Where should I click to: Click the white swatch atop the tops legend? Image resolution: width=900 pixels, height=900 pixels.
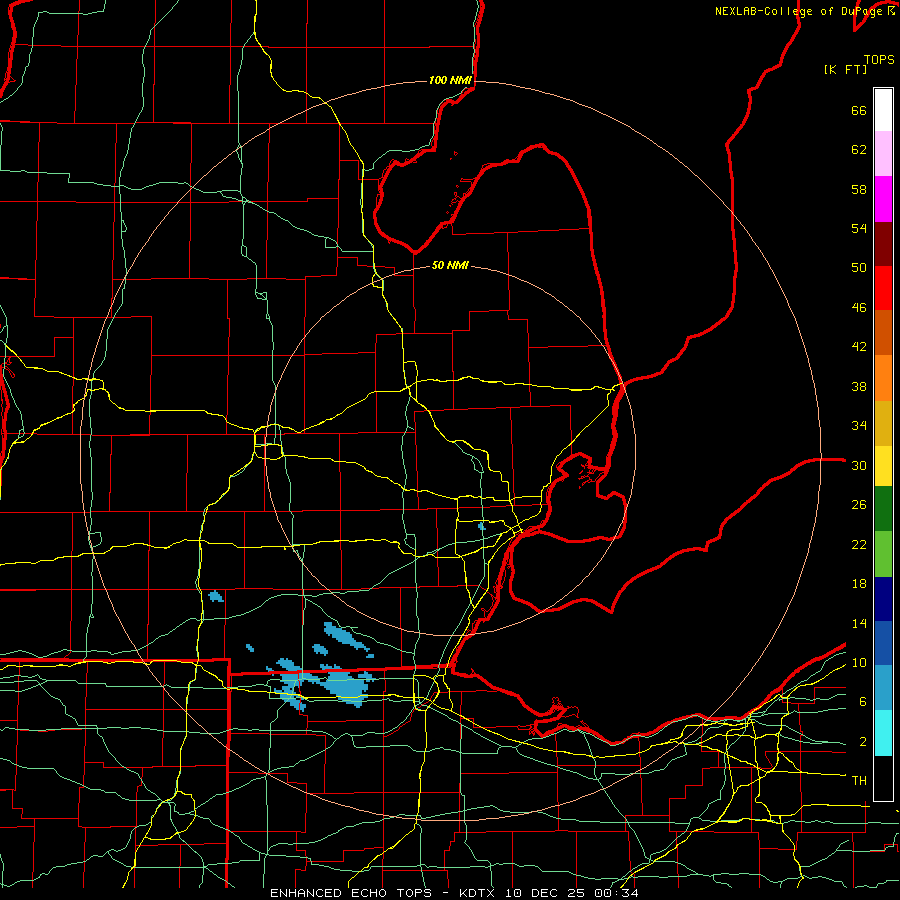pos(883,110)
